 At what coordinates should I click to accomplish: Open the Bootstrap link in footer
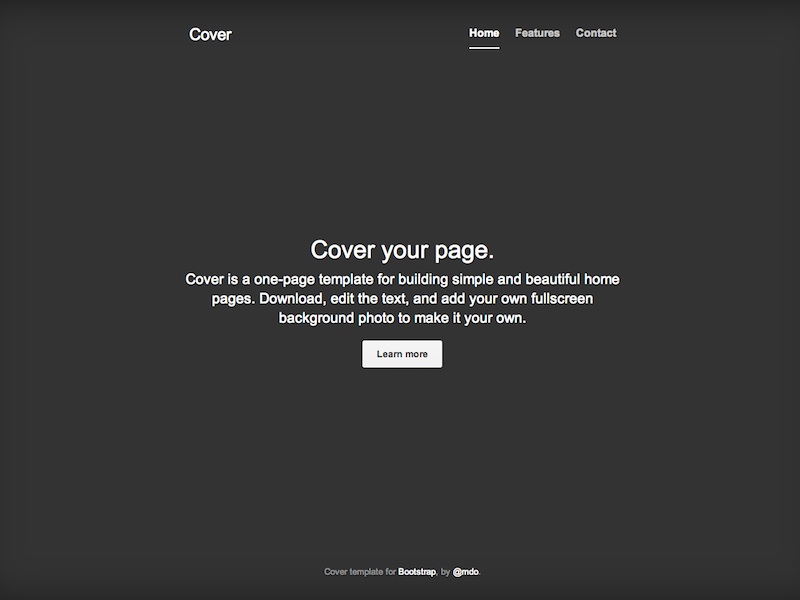(417, 572)
